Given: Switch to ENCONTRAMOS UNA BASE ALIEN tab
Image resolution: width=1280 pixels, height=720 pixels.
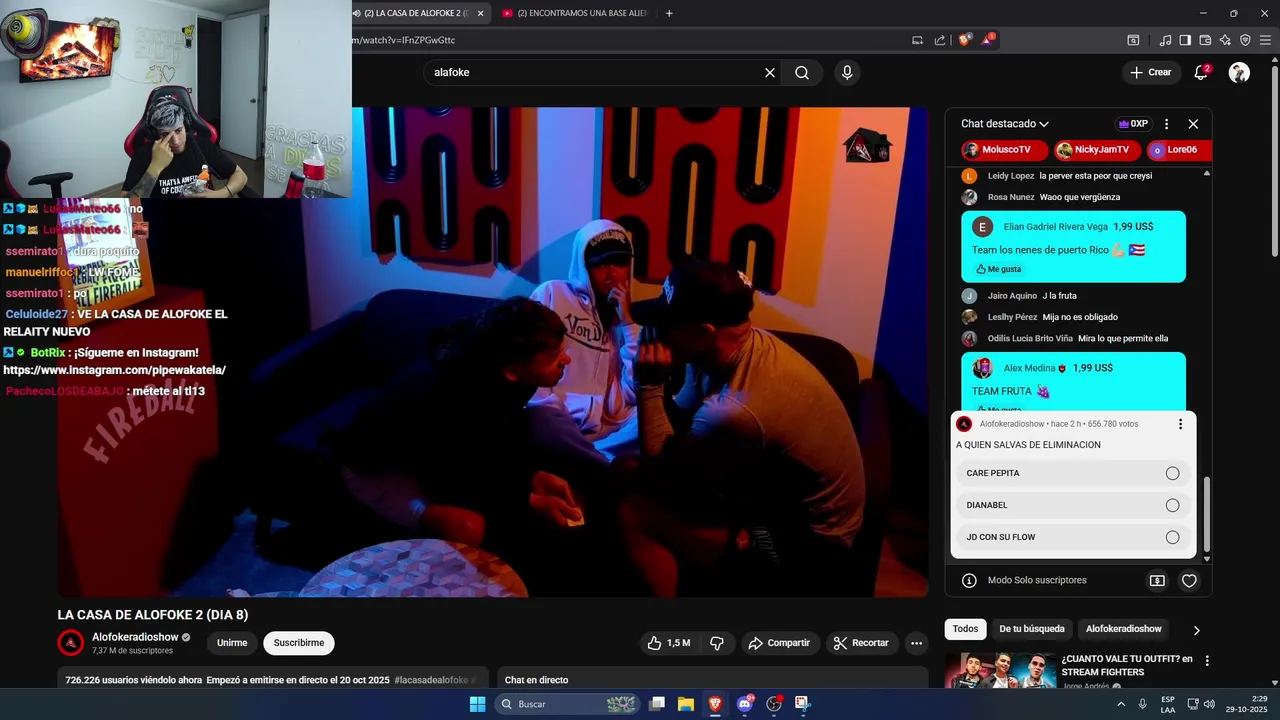Looking at the screenshot, I should (x=576, y=13).
